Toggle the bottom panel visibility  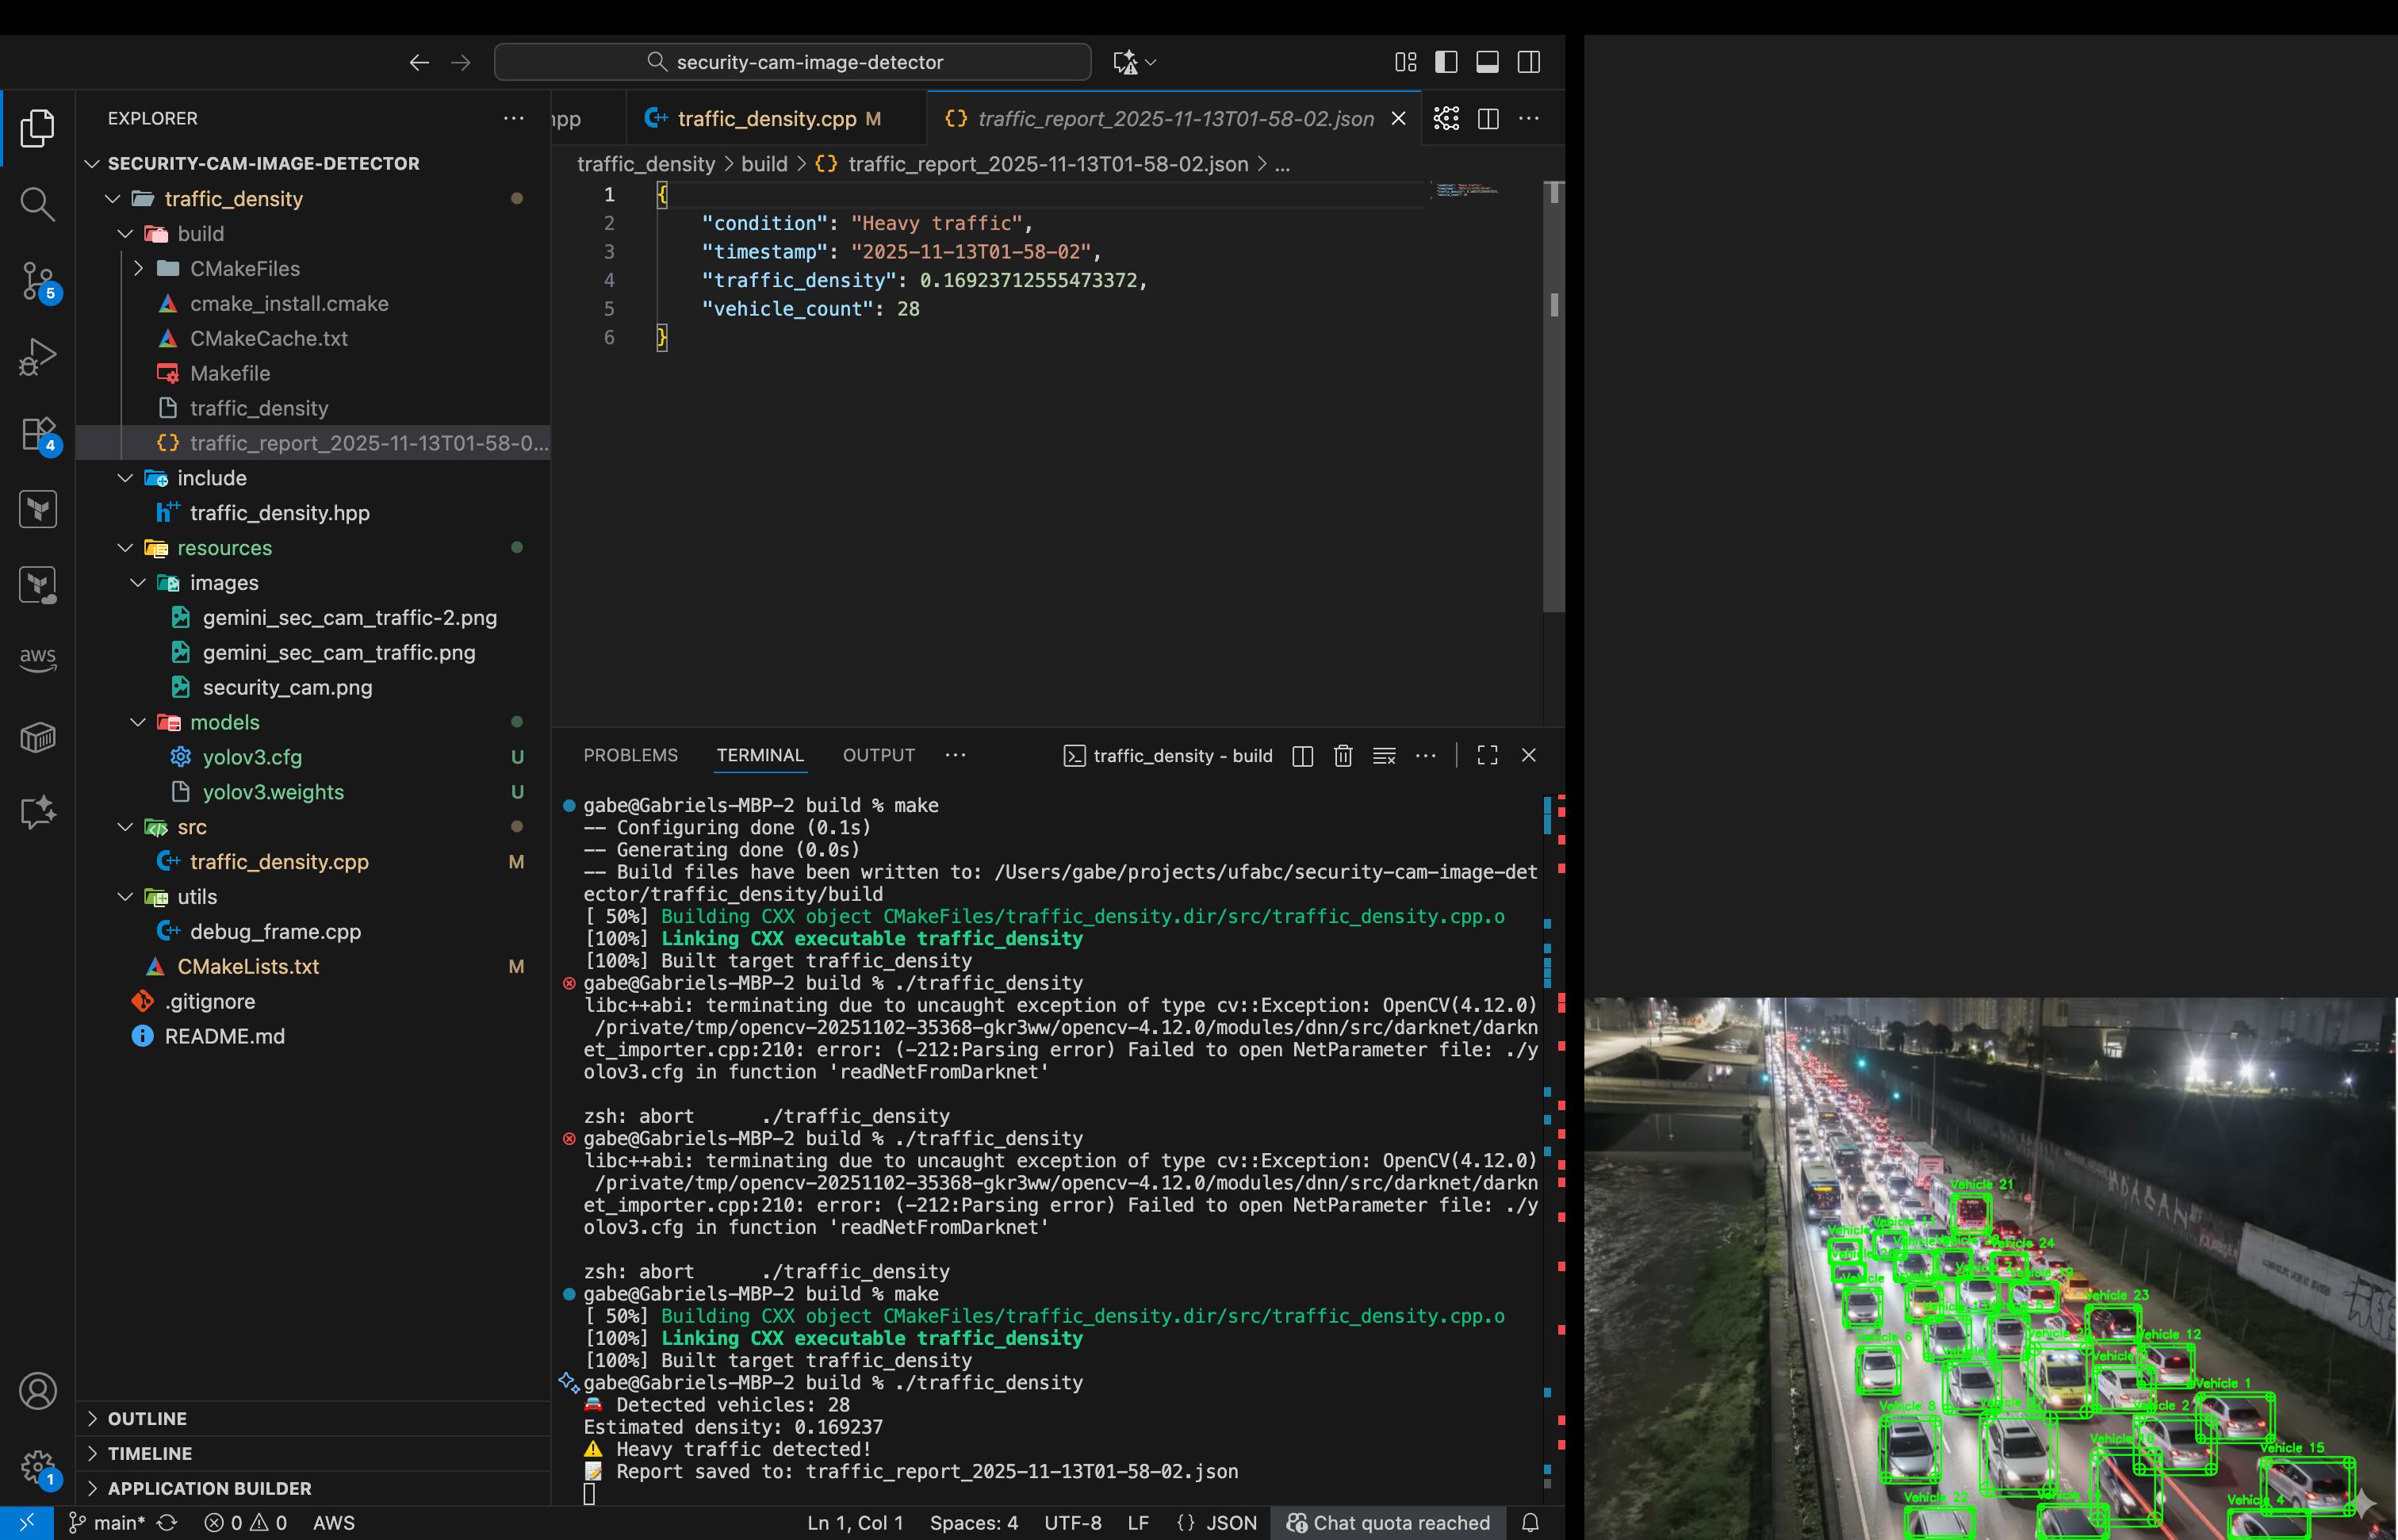[1487, 62]
